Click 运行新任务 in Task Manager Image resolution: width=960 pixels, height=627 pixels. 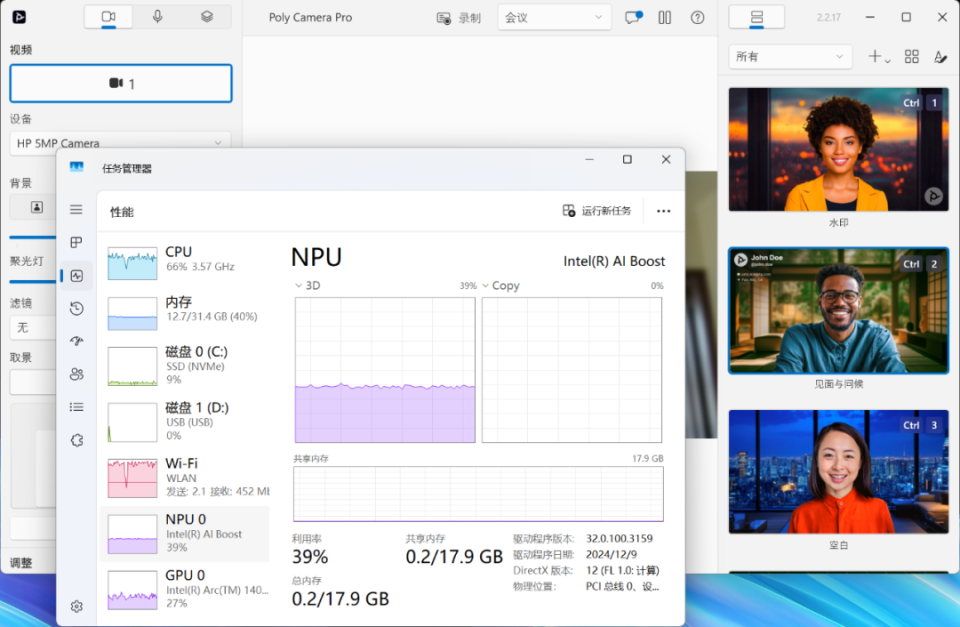point(597,211)
